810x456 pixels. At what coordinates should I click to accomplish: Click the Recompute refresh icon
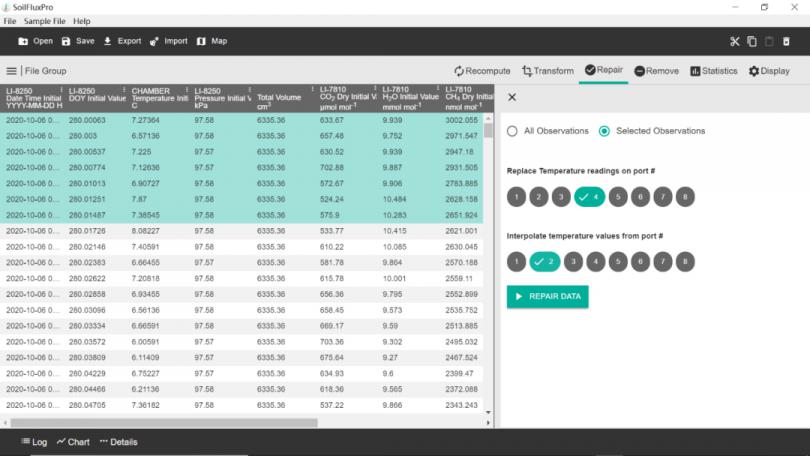[459, 71]
